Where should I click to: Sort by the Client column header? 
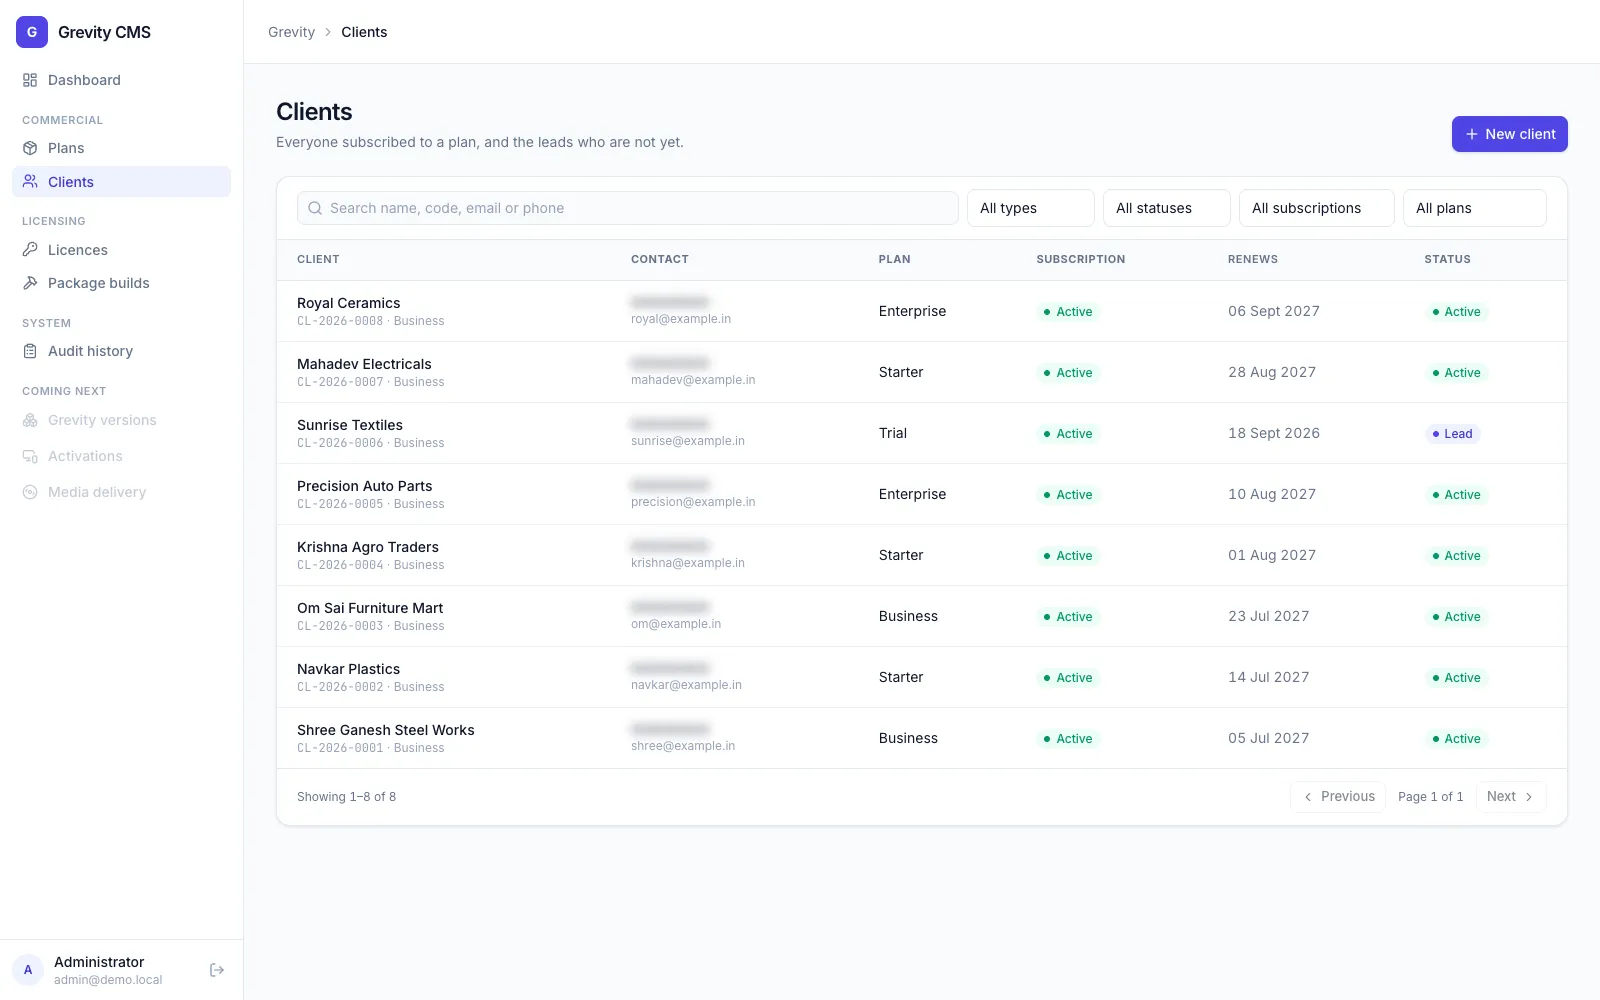pyautogui.click(x=318, y=259)
